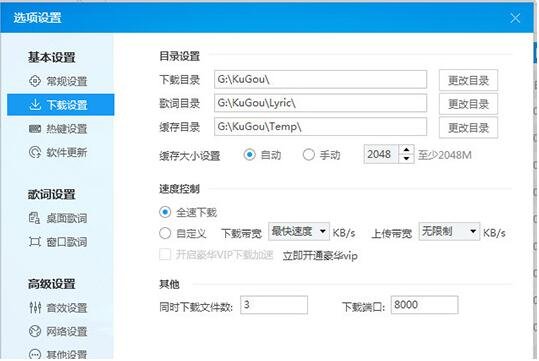
Task: Increase cache size with stepper up arrow
Action: tap(406, 150)
